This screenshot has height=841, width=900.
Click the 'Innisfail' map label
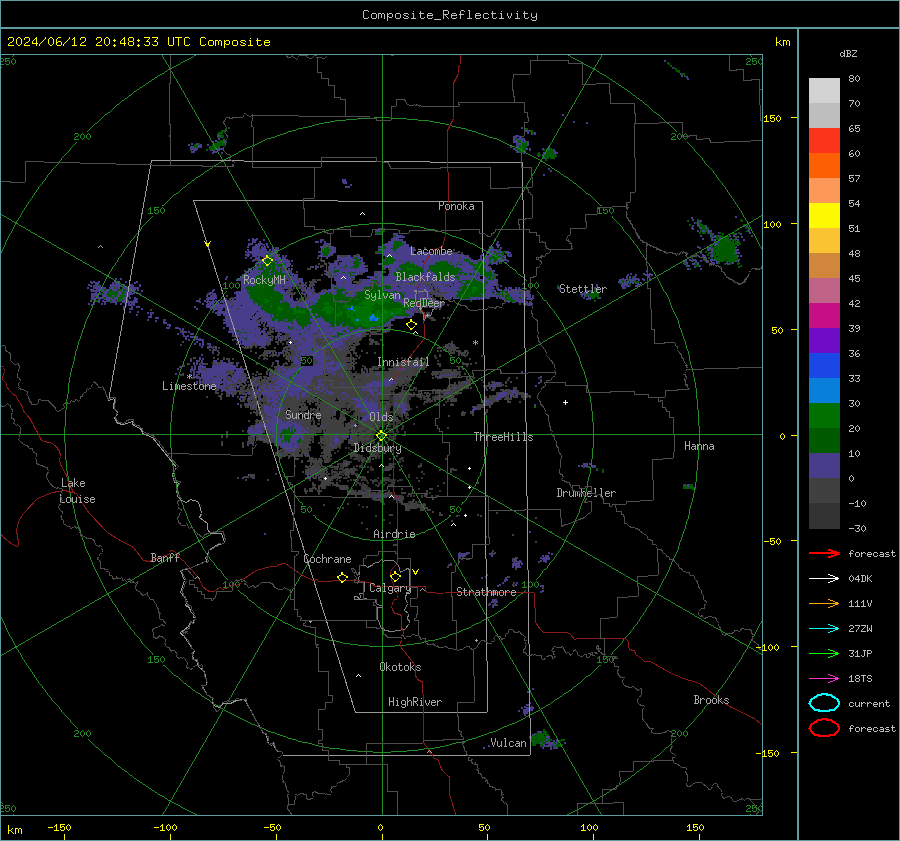pos(403,362)
